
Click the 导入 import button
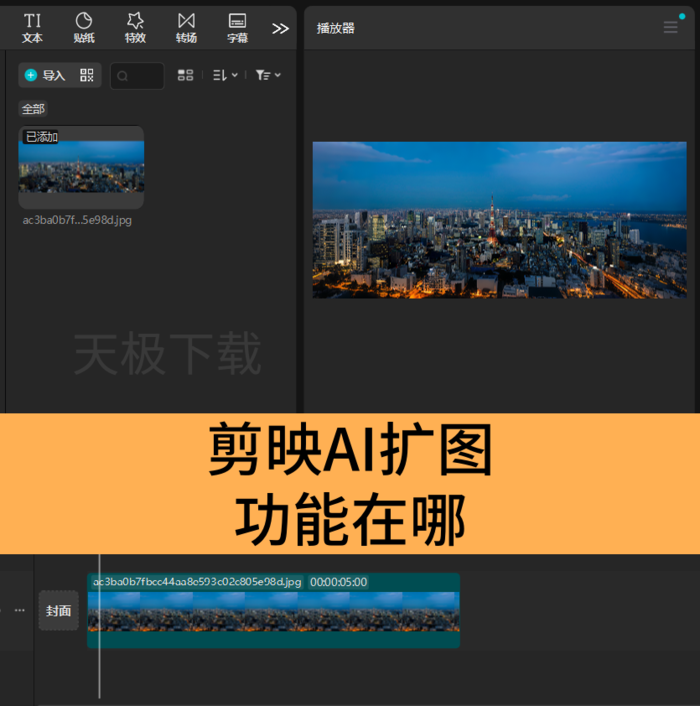[x=45, y=75]
